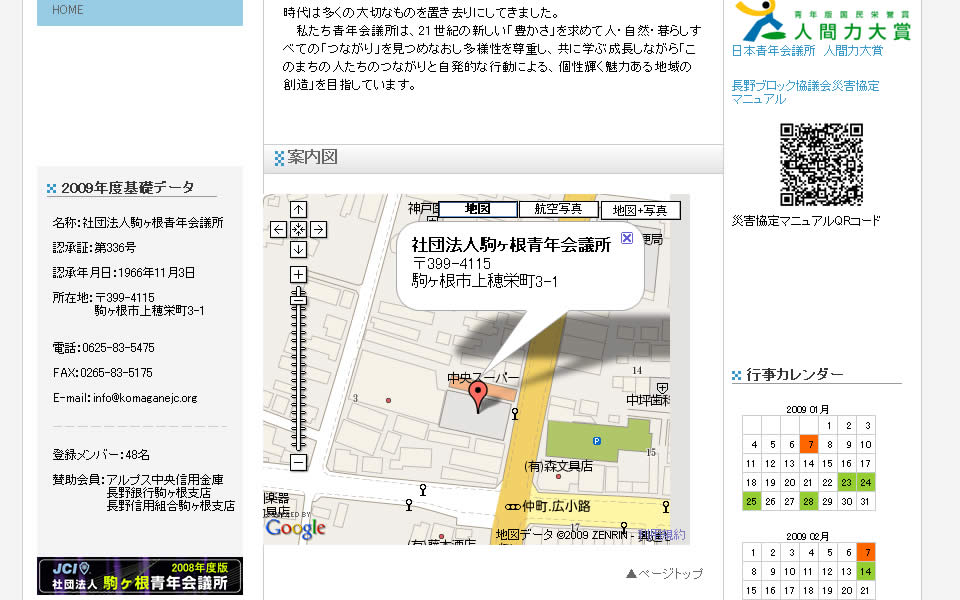
Task: Switch map to 地図+写真 hybrid view
Action: pyautogui.click(x=640, y=211)
